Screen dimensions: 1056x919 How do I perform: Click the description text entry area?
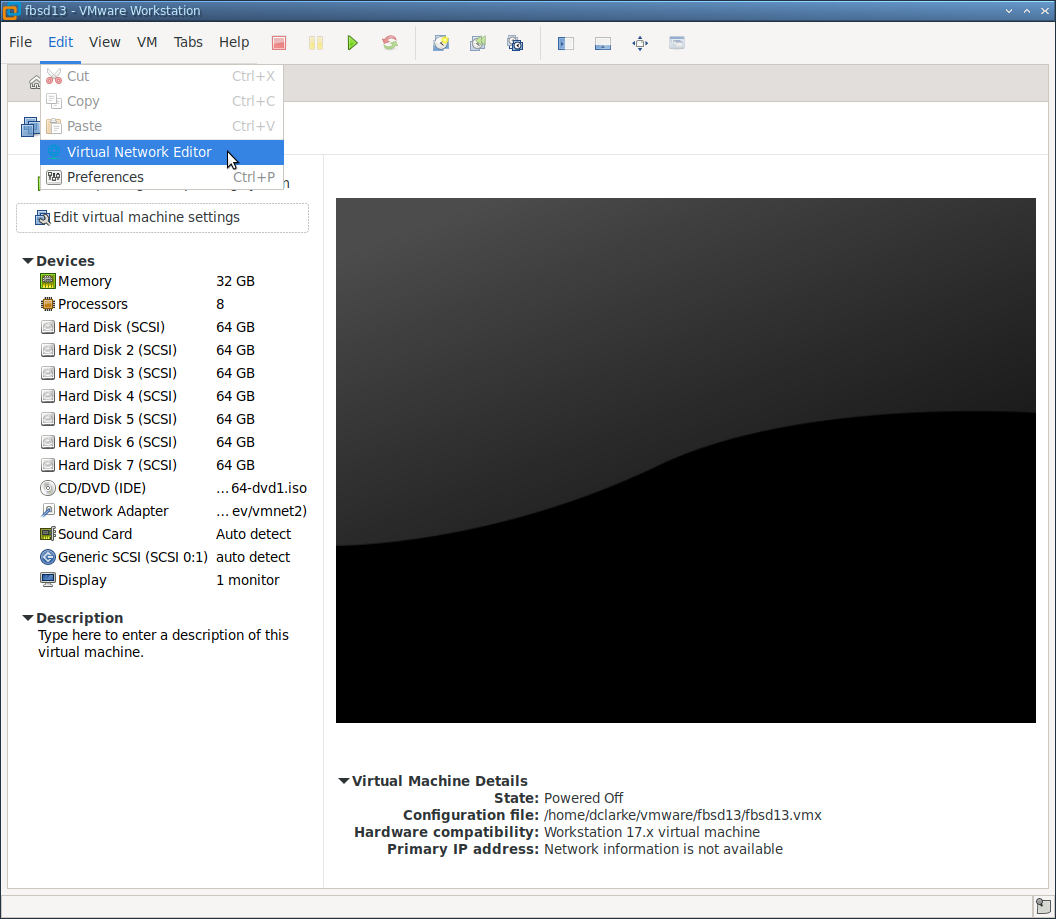(x=163, y=644)
